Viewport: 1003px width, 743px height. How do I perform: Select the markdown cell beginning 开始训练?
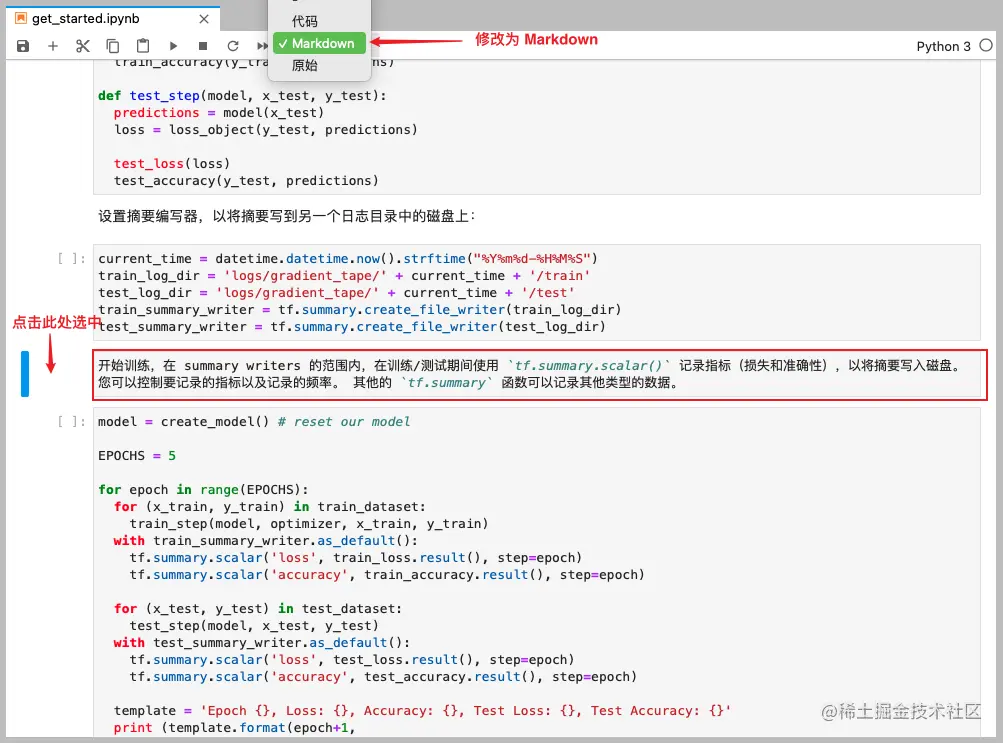click(539, 375)
